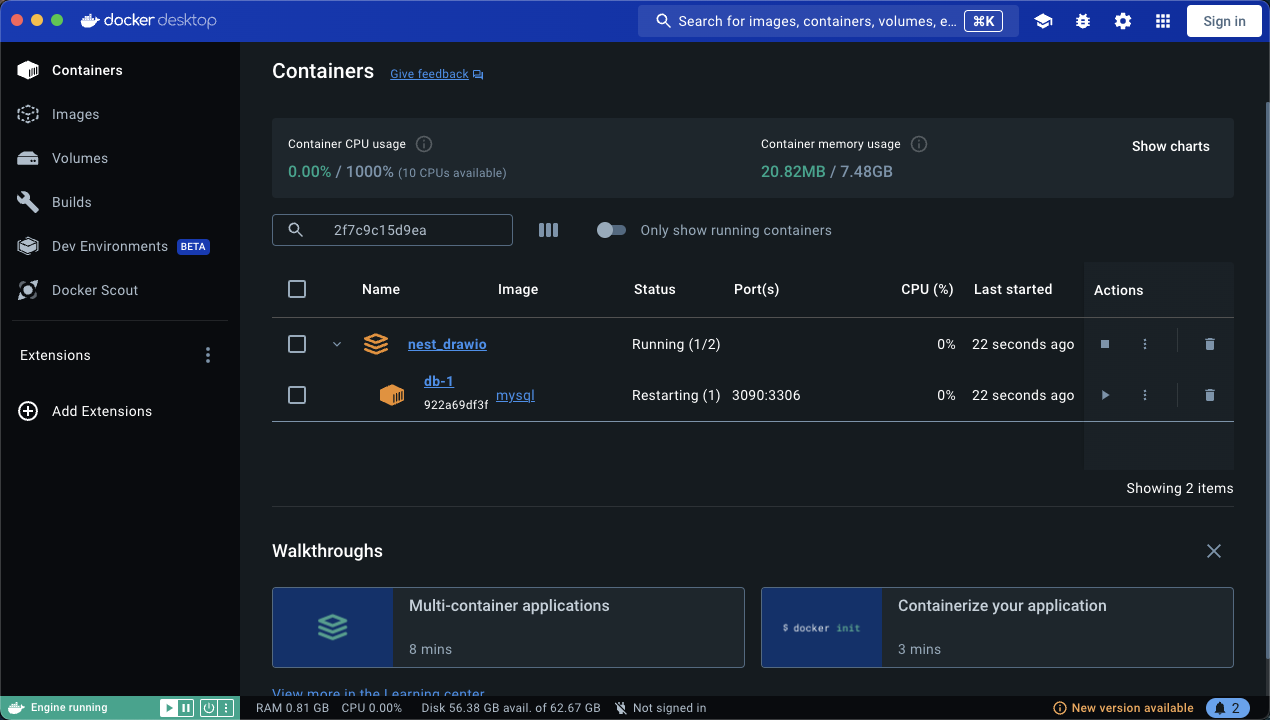Open the notifications bell badge

coord(1228,708)
